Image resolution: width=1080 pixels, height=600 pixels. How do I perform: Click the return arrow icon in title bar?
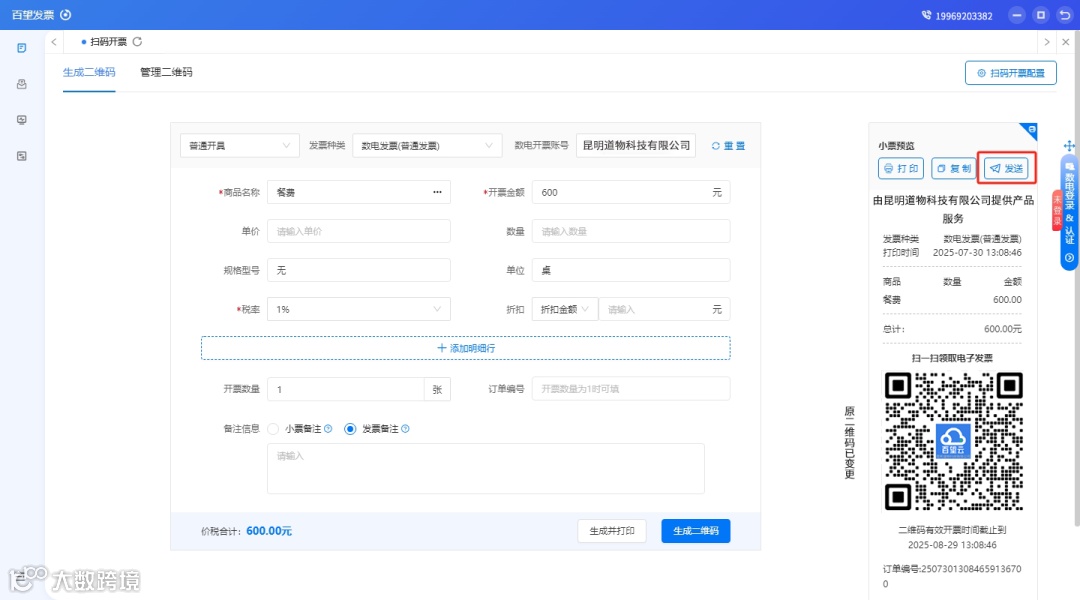pos(1065,14)
